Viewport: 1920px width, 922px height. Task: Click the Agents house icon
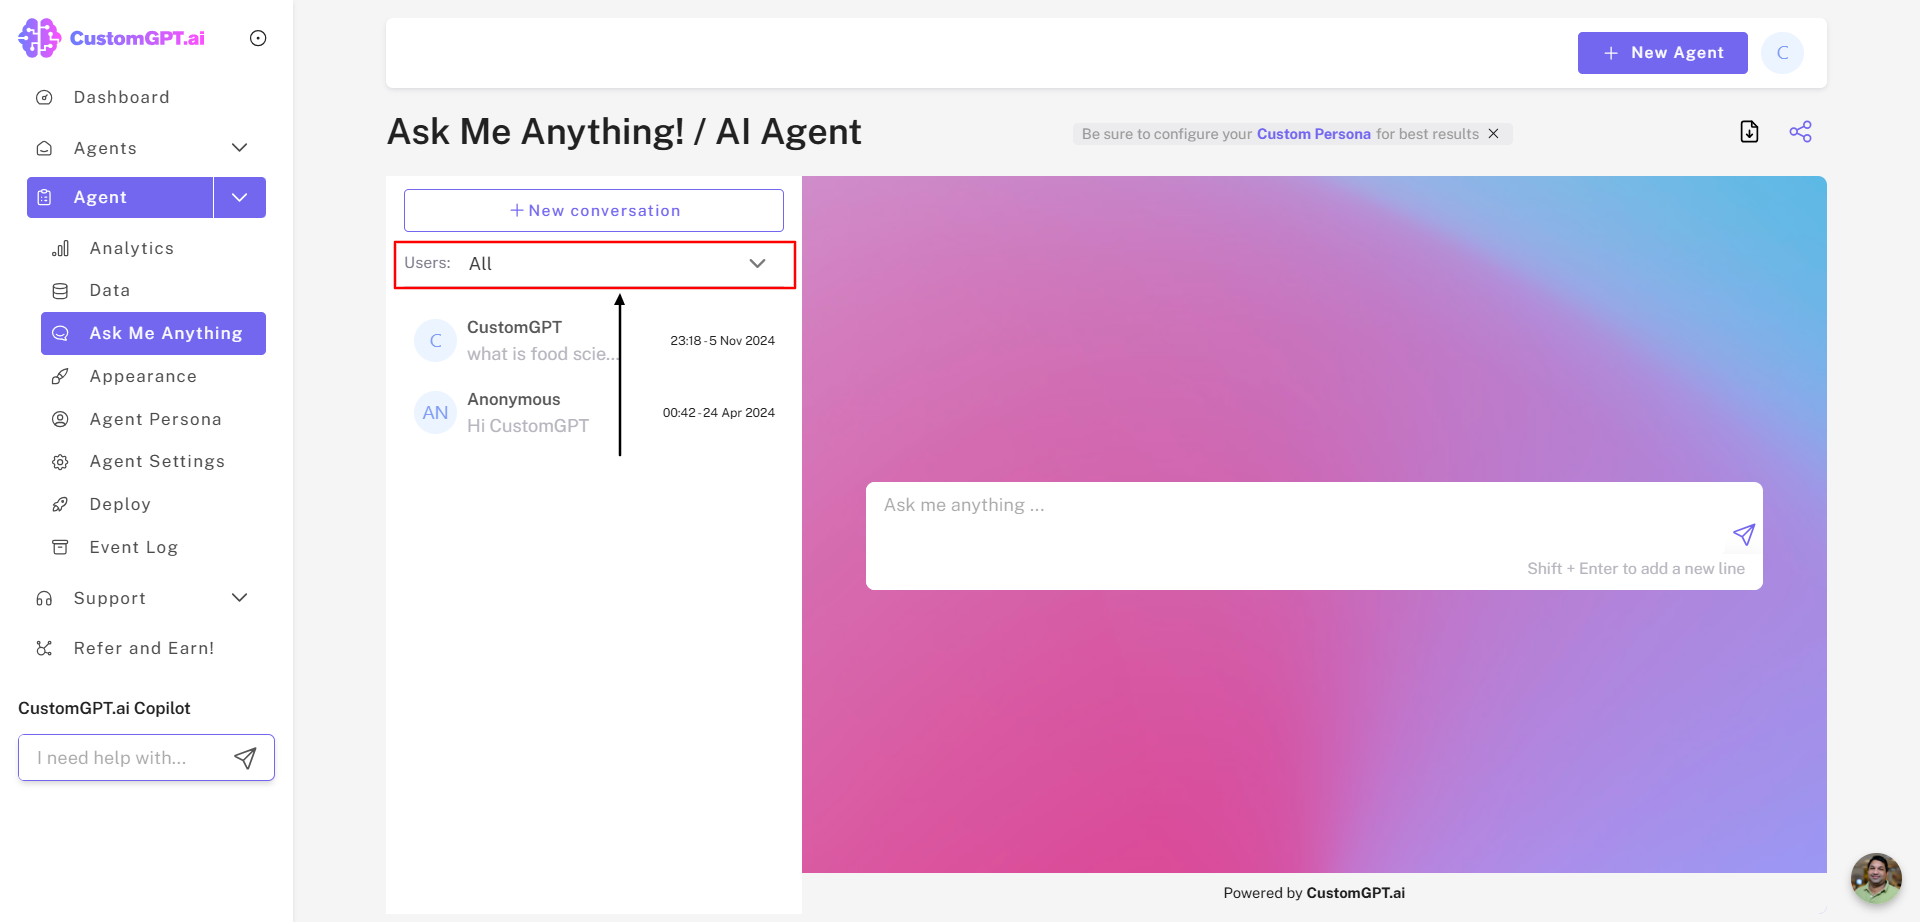pyautogui.click(x=44, y=148)
